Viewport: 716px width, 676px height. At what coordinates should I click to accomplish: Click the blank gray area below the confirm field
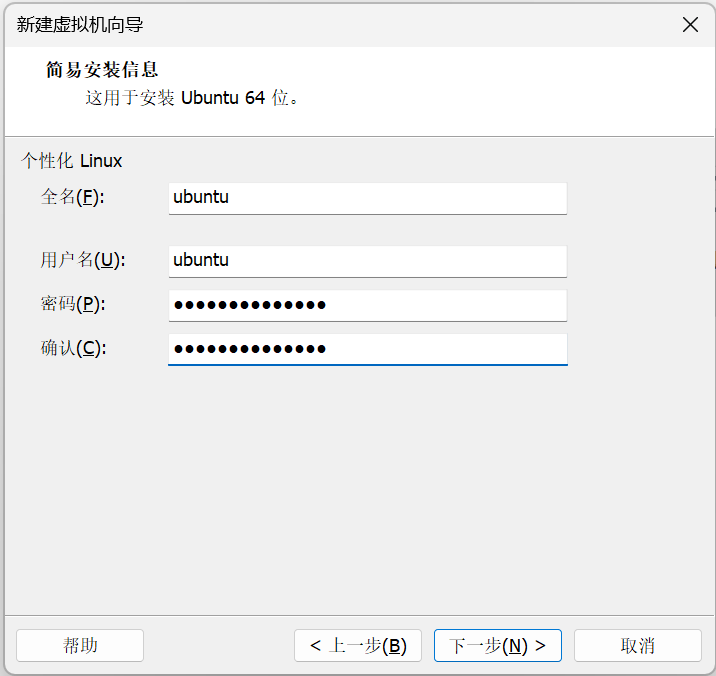(x=358, y=480)
